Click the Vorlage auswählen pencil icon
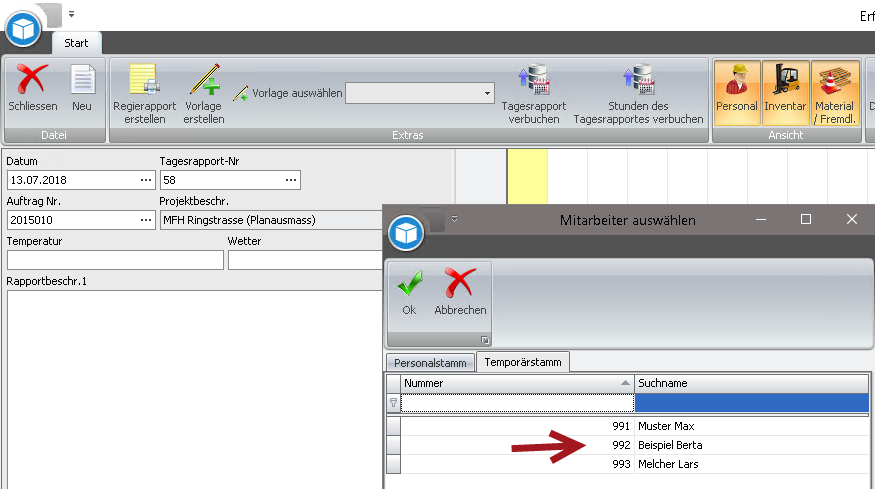875x489 pixels. 241,93
